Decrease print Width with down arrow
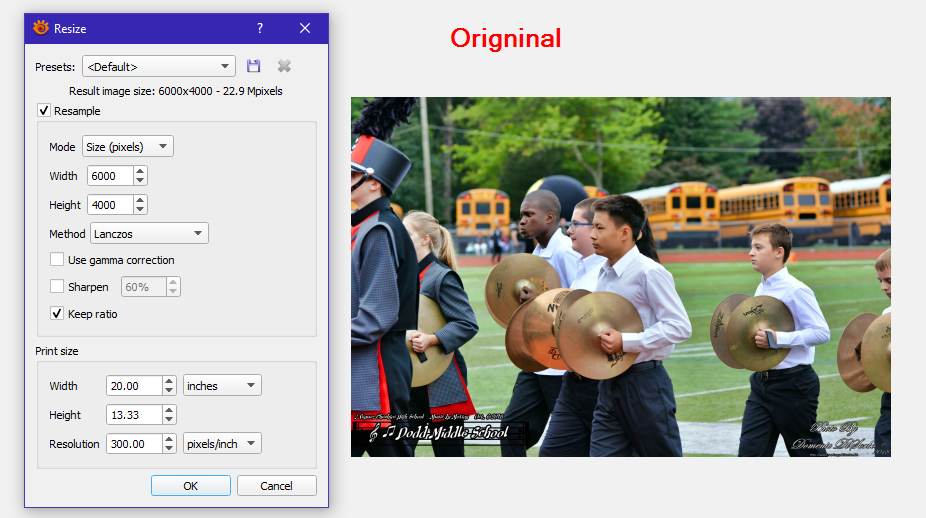This screenshot has width=926, height=518. [169, 390]
